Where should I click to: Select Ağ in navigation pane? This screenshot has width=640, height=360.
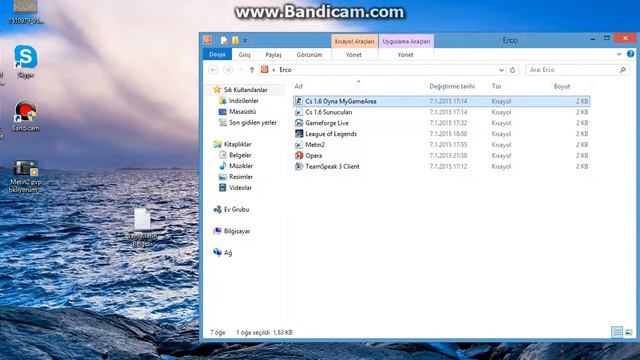(228, 253)
